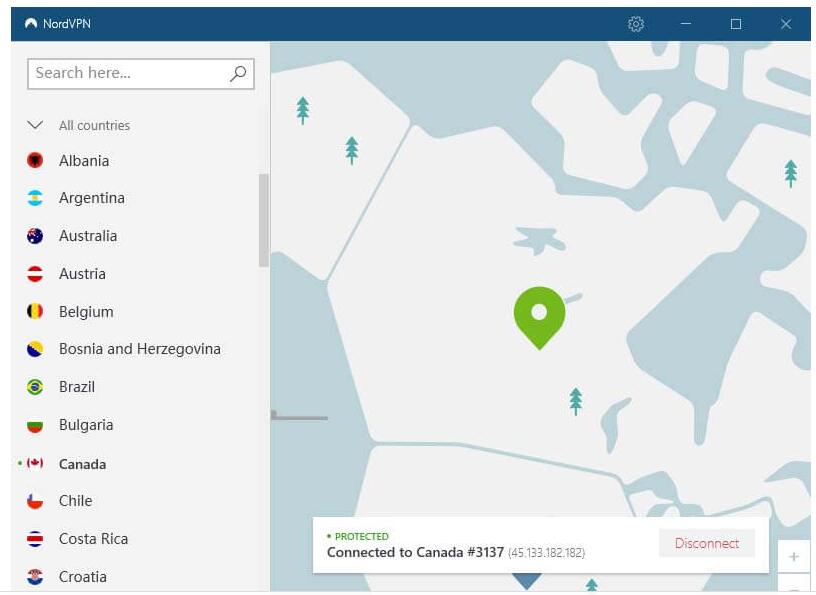Open settings via the gear icon
Image resolution: width=816 pixels, height=595 pixels.
[635, 24]
